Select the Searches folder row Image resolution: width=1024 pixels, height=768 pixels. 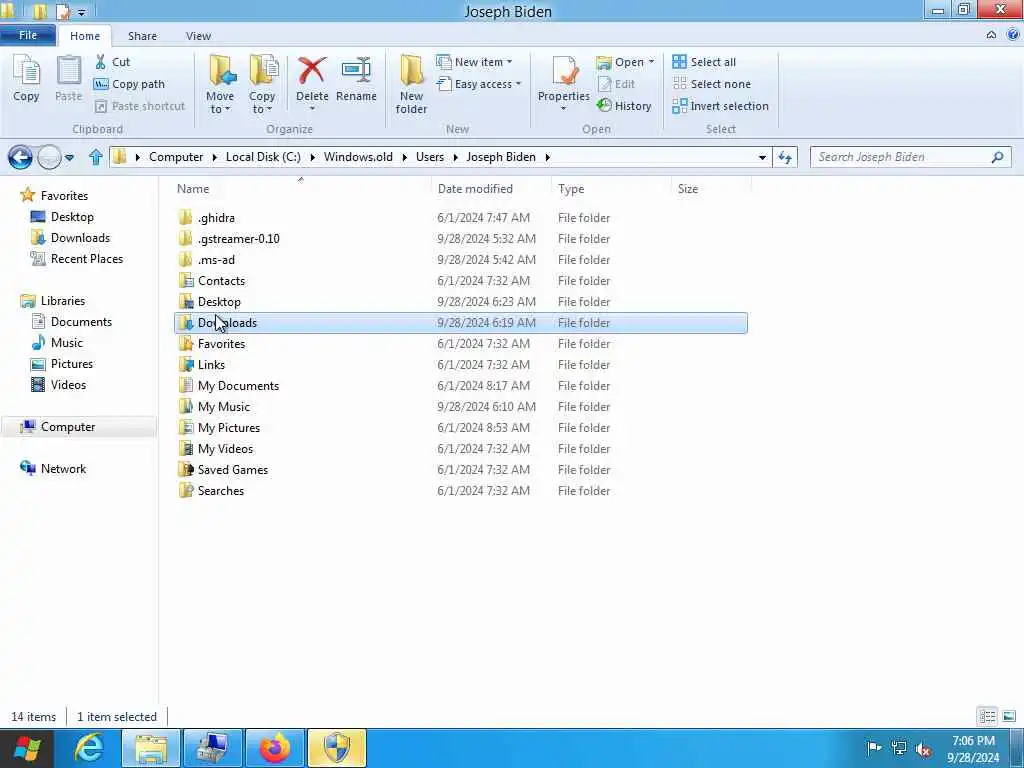(x=460, y=490)
